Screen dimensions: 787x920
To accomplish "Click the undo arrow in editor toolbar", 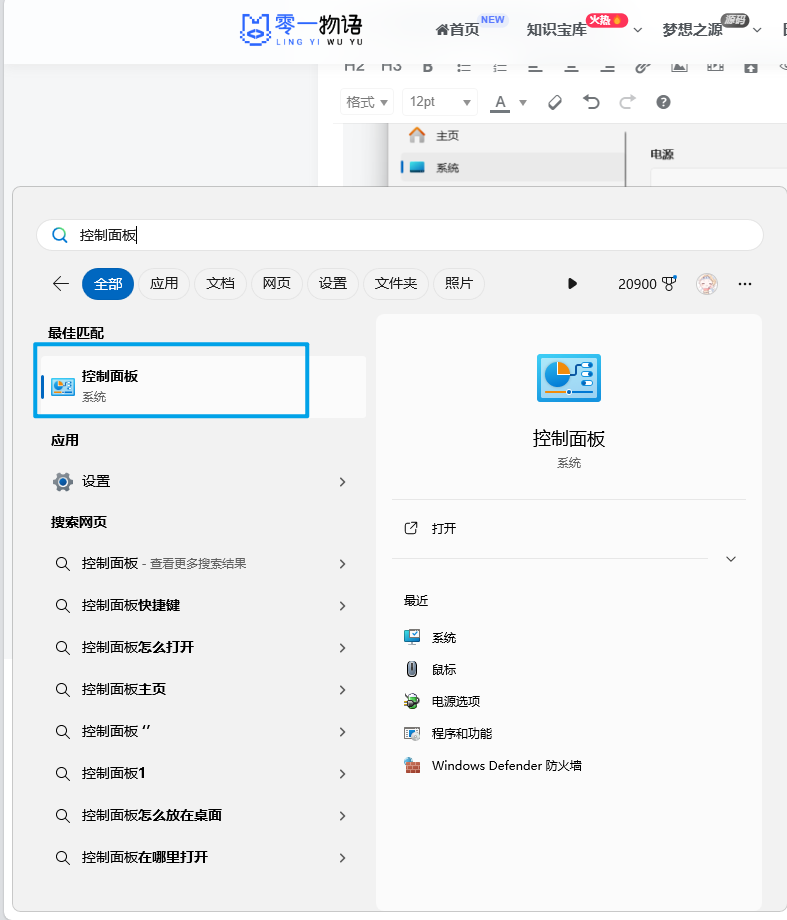I will click(x=591, y=102).
